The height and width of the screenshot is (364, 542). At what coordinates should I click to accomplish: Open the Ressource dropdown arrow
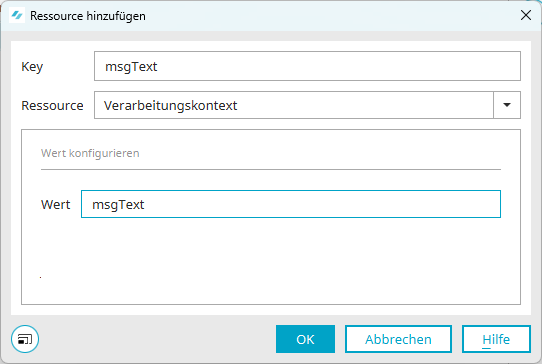[x=507, y=105]
